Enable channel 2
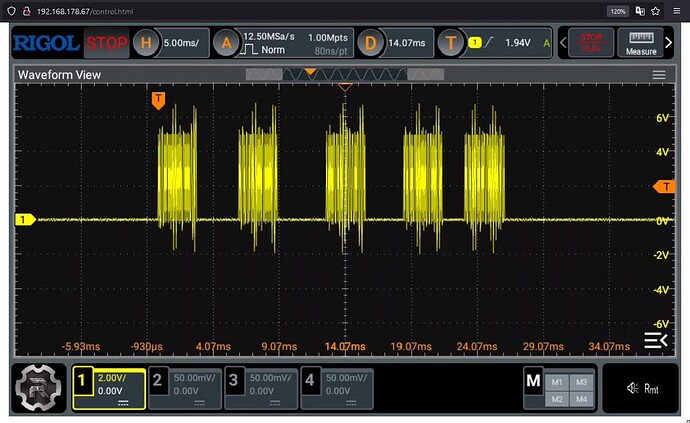The width and height of the screenshot is (690, 423). (x=184, y=386)
